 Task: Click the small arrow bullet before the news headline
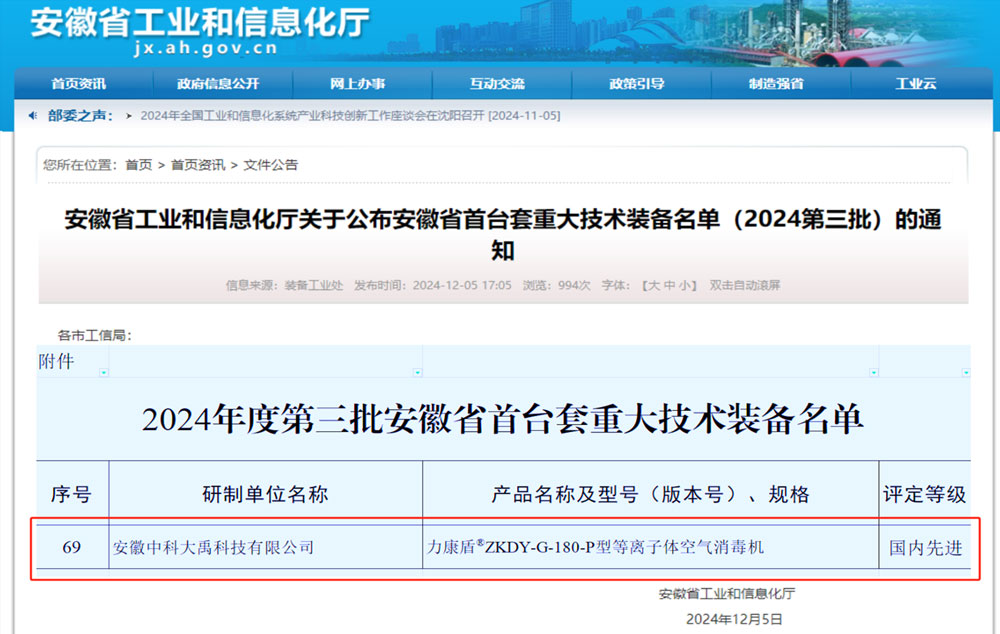(x=129, y=116)
